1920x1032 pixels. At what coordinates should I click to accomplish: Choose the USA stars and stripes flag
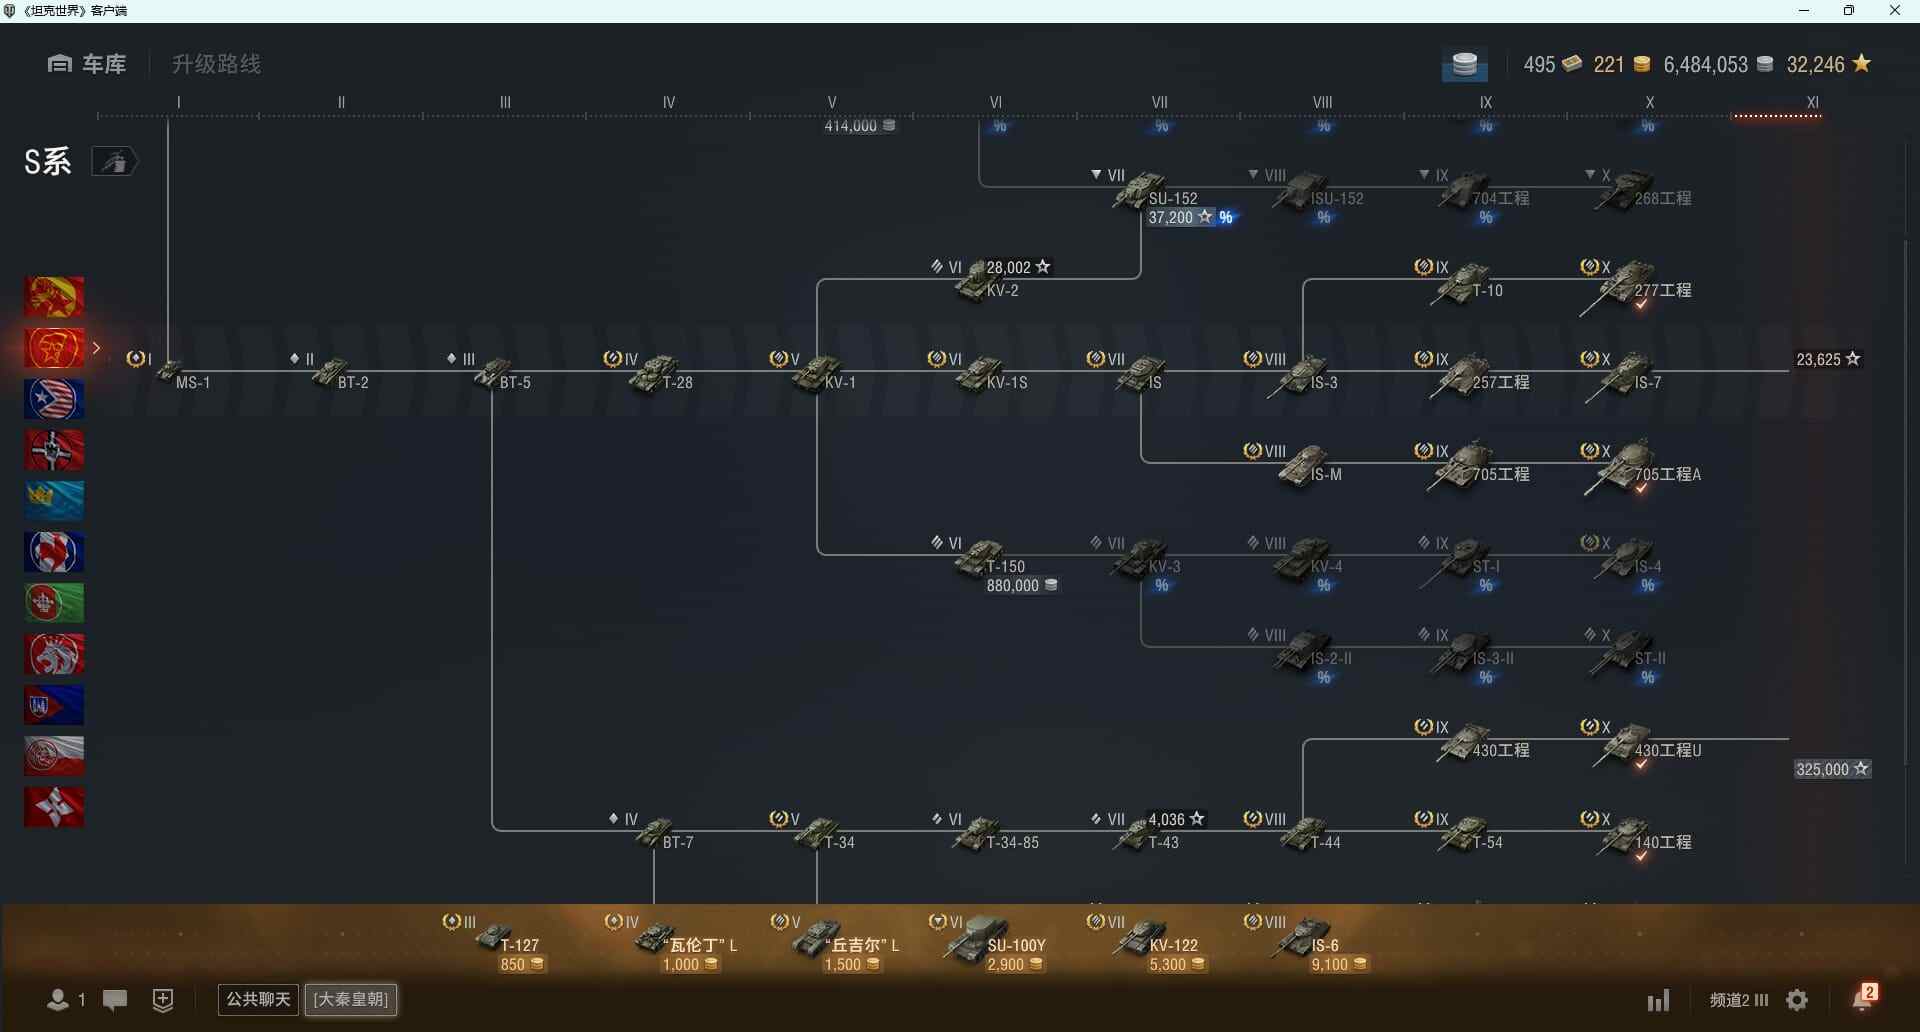54,399
